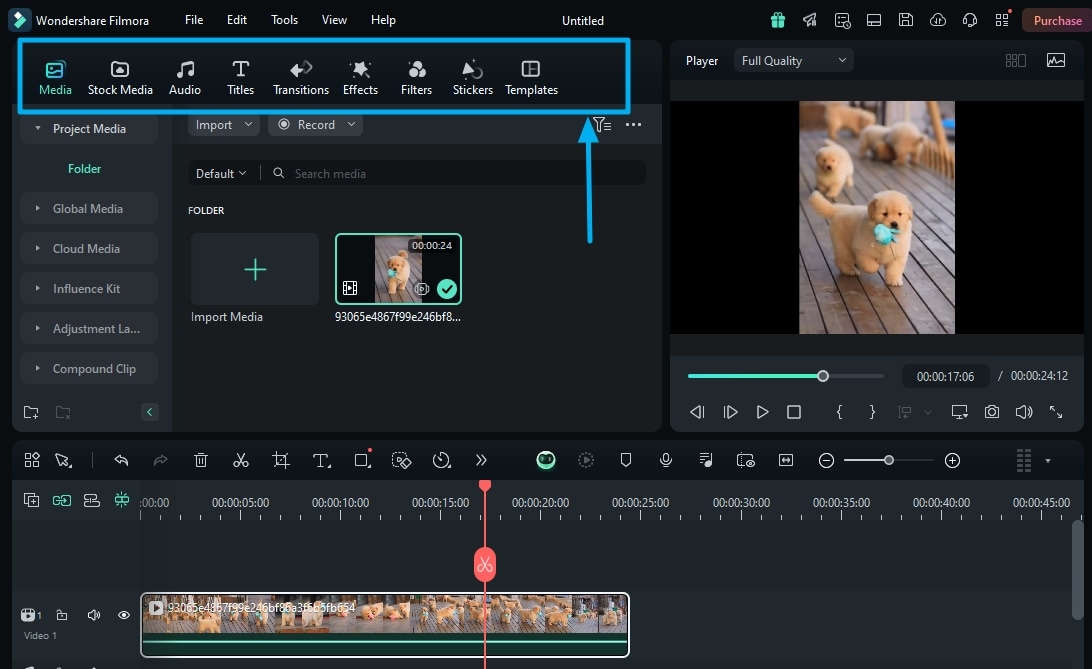Image resolution: width=1092 pixels, height=669 pixels.
Task: Click the timeline zoom slider handle
Action: coord(888,460)
